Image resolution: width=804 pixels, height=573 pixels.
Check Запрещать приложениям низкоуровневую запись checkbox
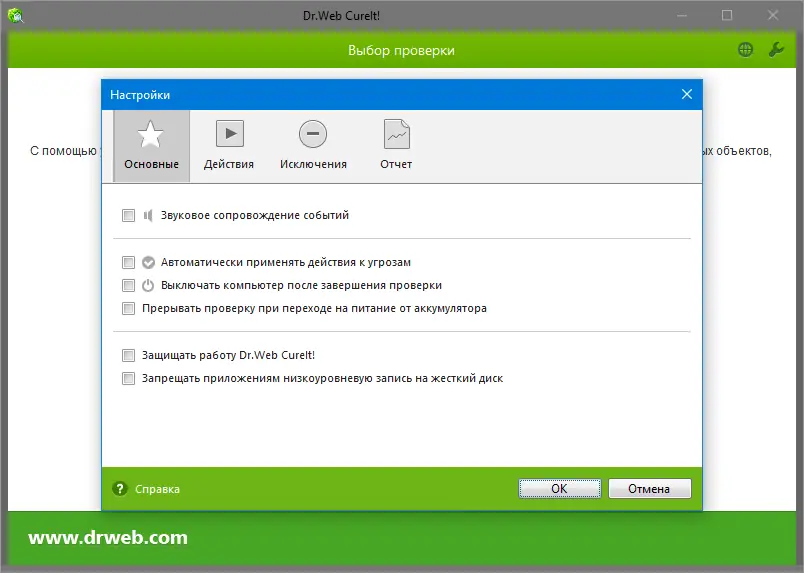point(128,379)
